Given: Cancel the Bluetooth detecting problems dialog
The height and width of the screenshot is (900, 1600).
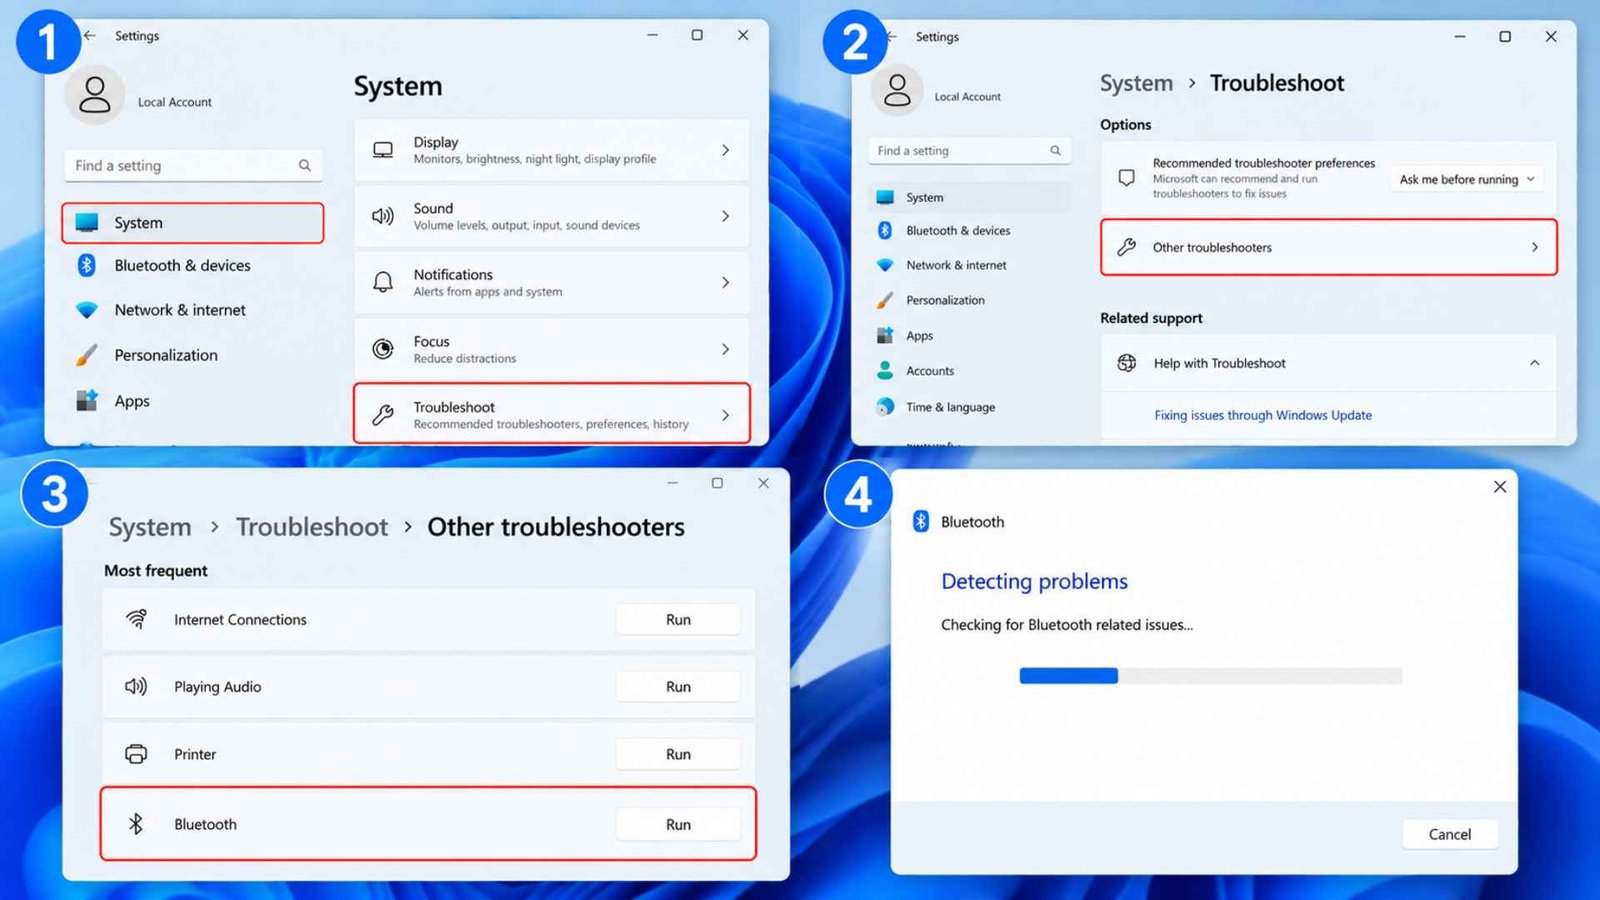Looking at the screenshot, I should [x=1450, y=834].
